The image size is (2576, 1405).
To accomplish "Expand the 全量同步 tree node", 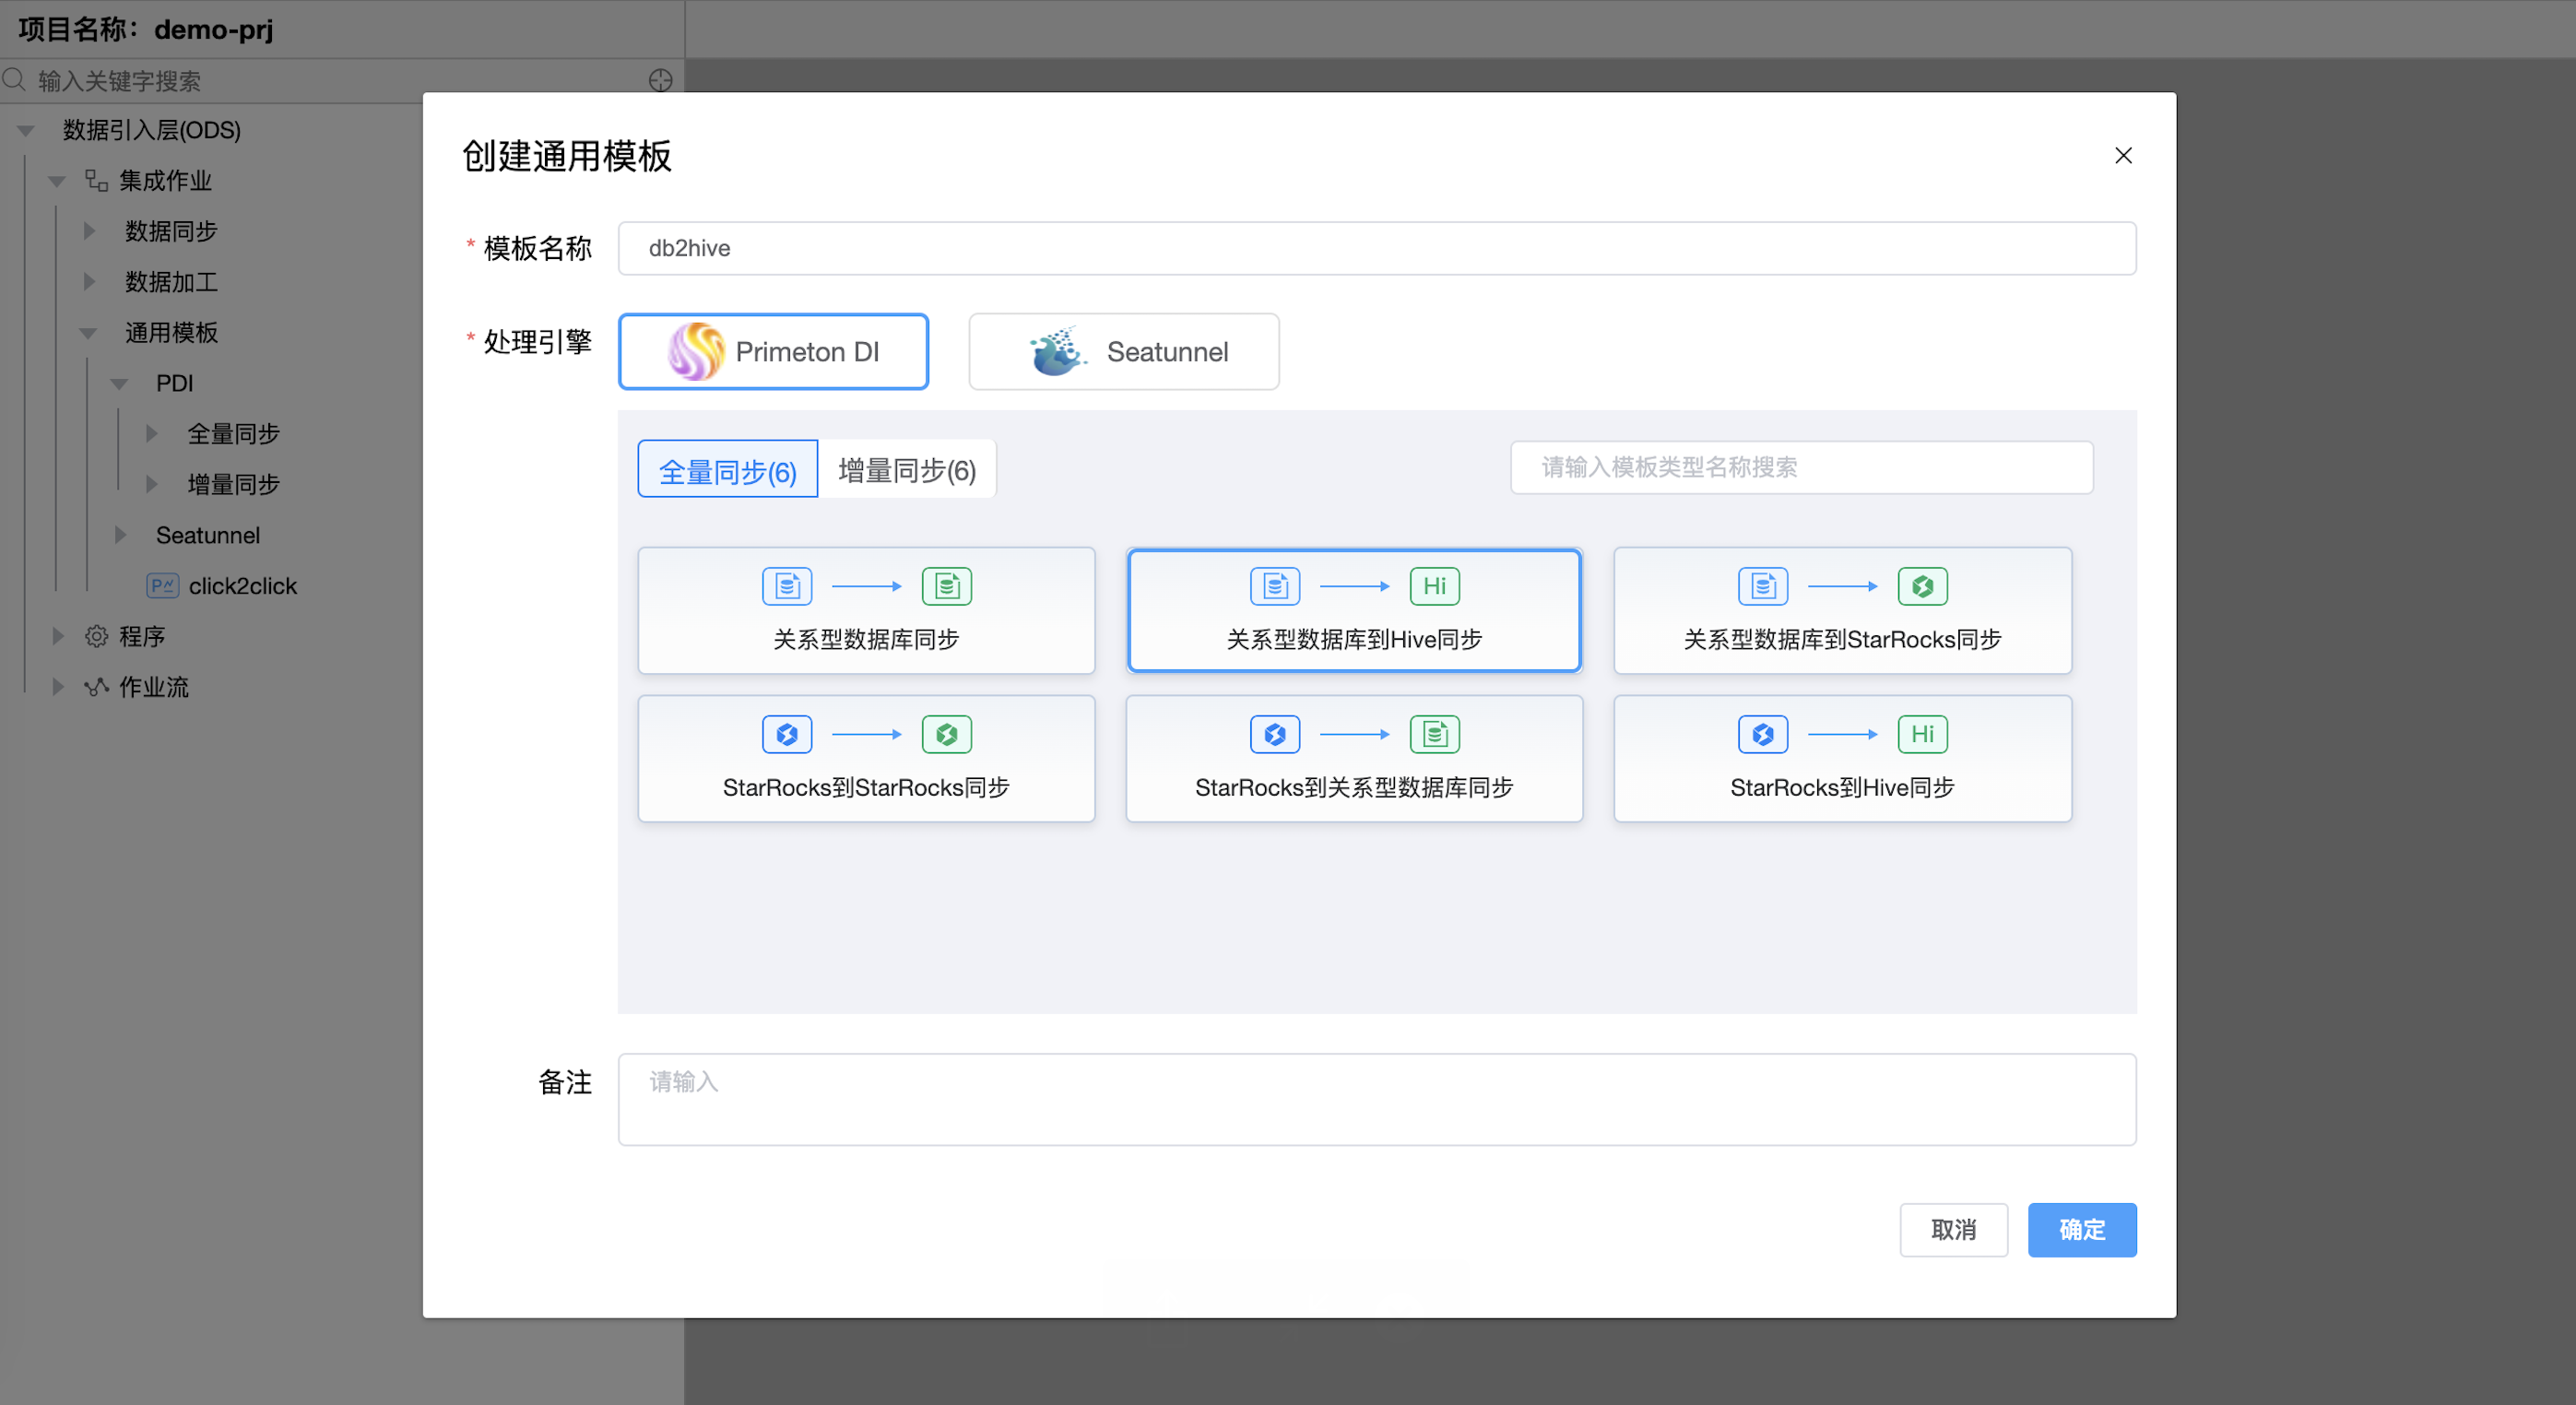I will pyautogui.click(x=152, y=433).
